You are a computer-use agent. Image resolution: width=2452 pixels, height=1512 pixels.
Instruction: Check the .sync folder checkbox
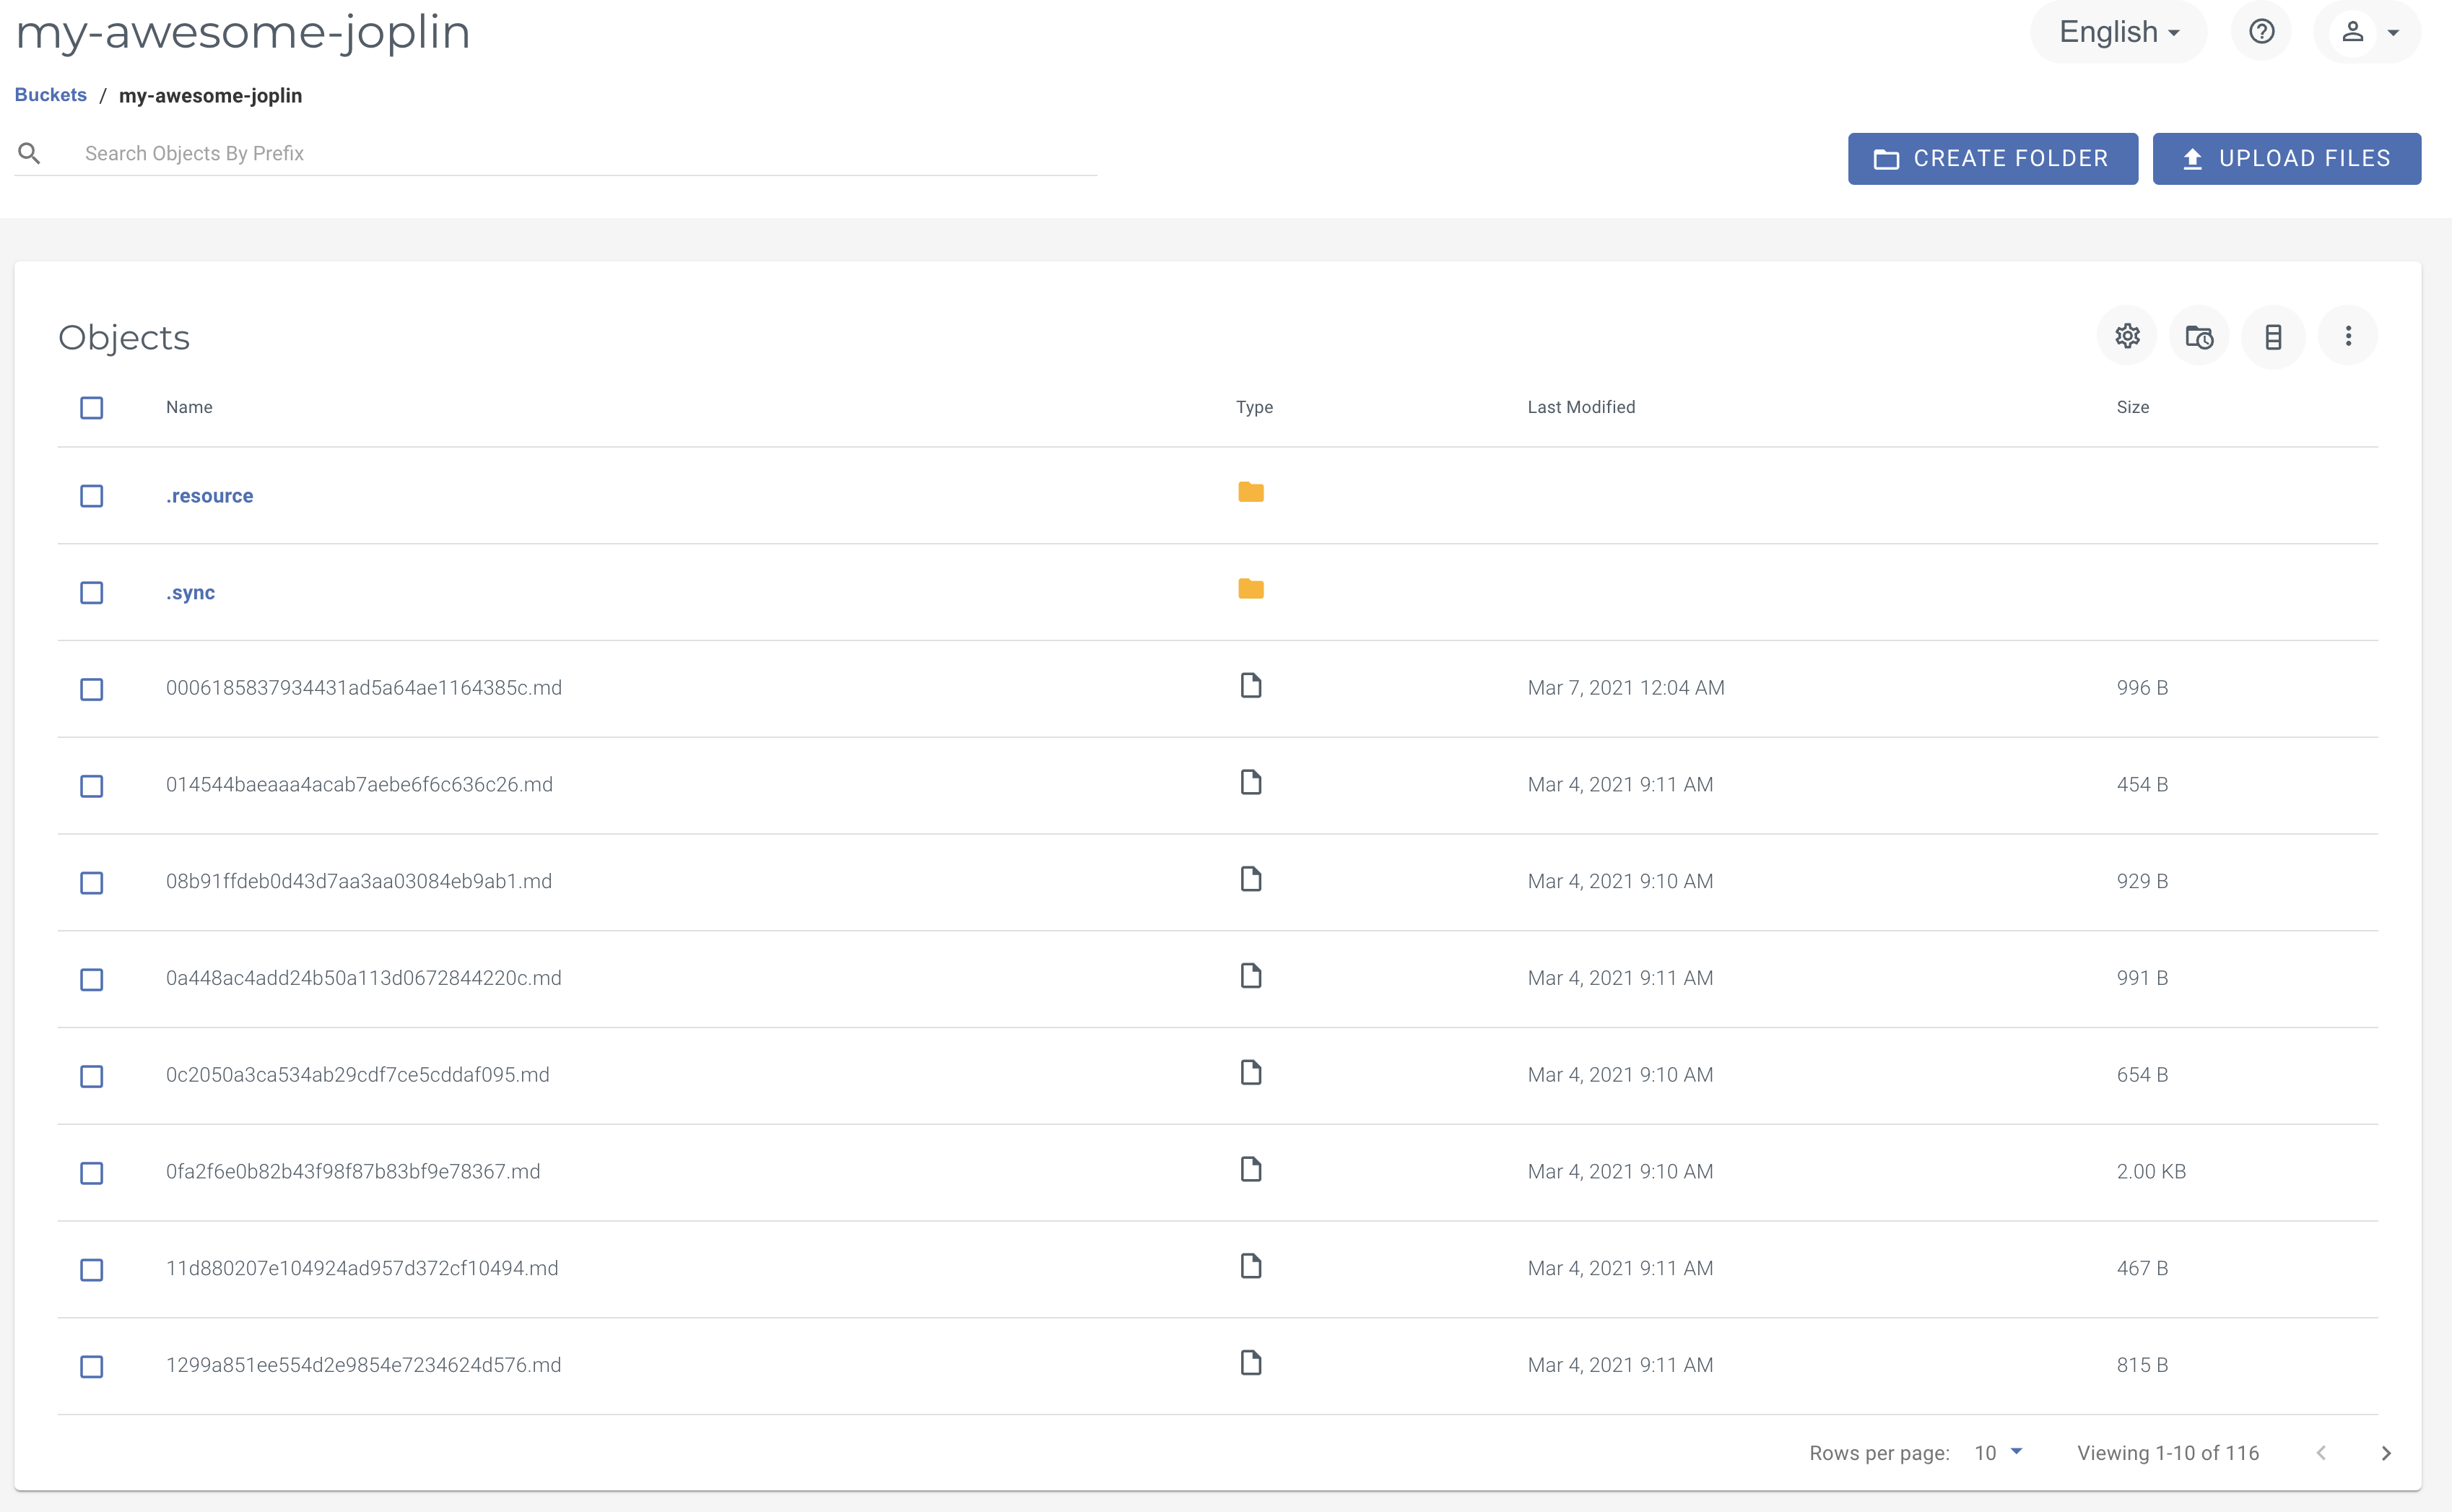(91, 593)
